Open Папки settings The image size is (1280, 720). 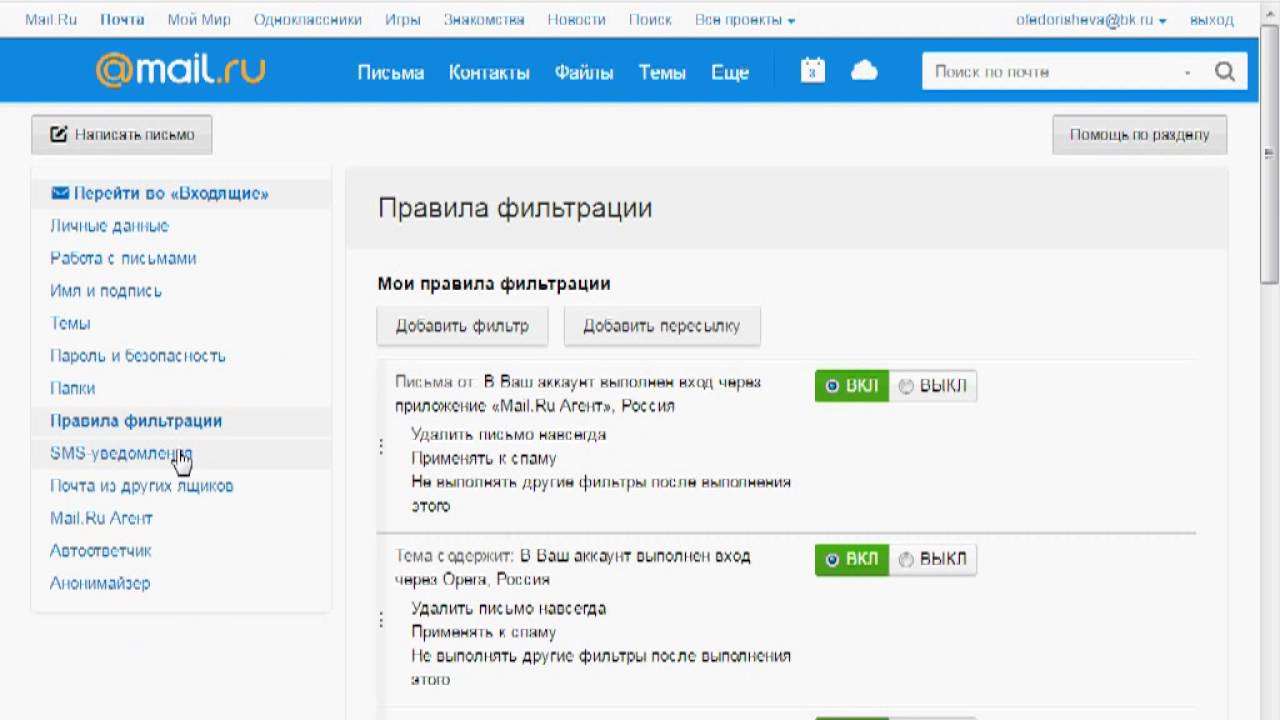(72, 388)
